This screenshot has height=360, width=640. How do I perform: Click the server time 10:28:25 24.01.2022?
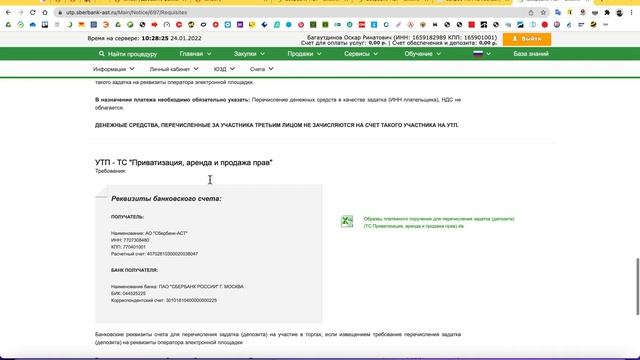click(x=171, y=38)
